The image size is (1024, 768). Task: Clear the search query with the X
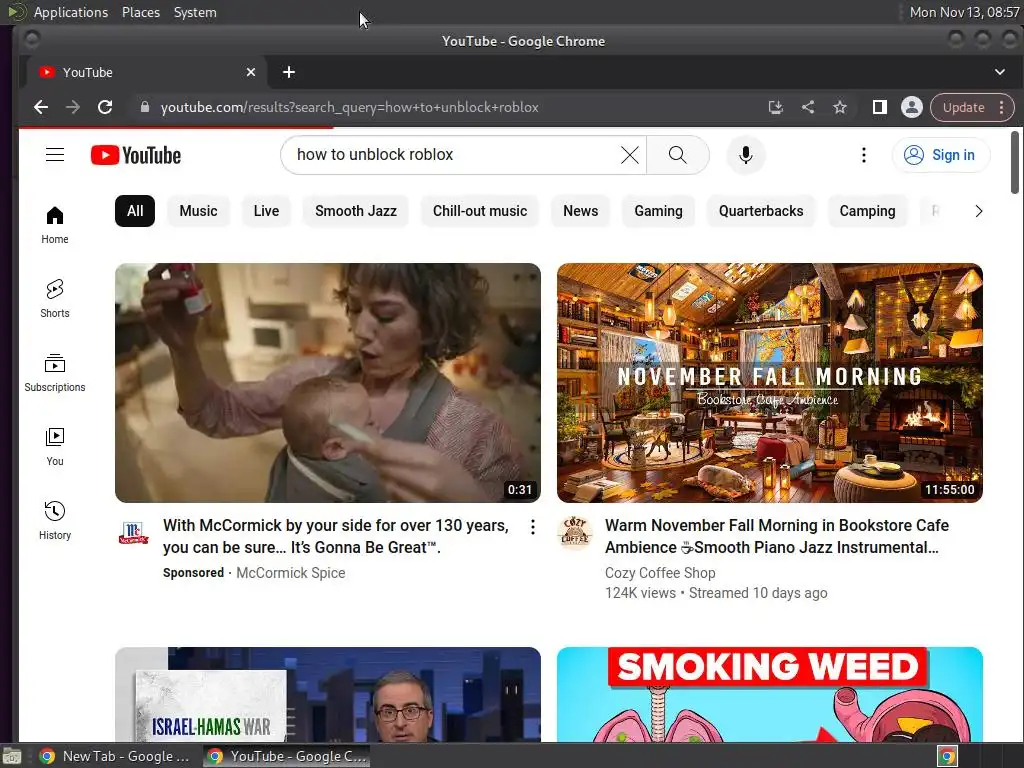[630, 155]
